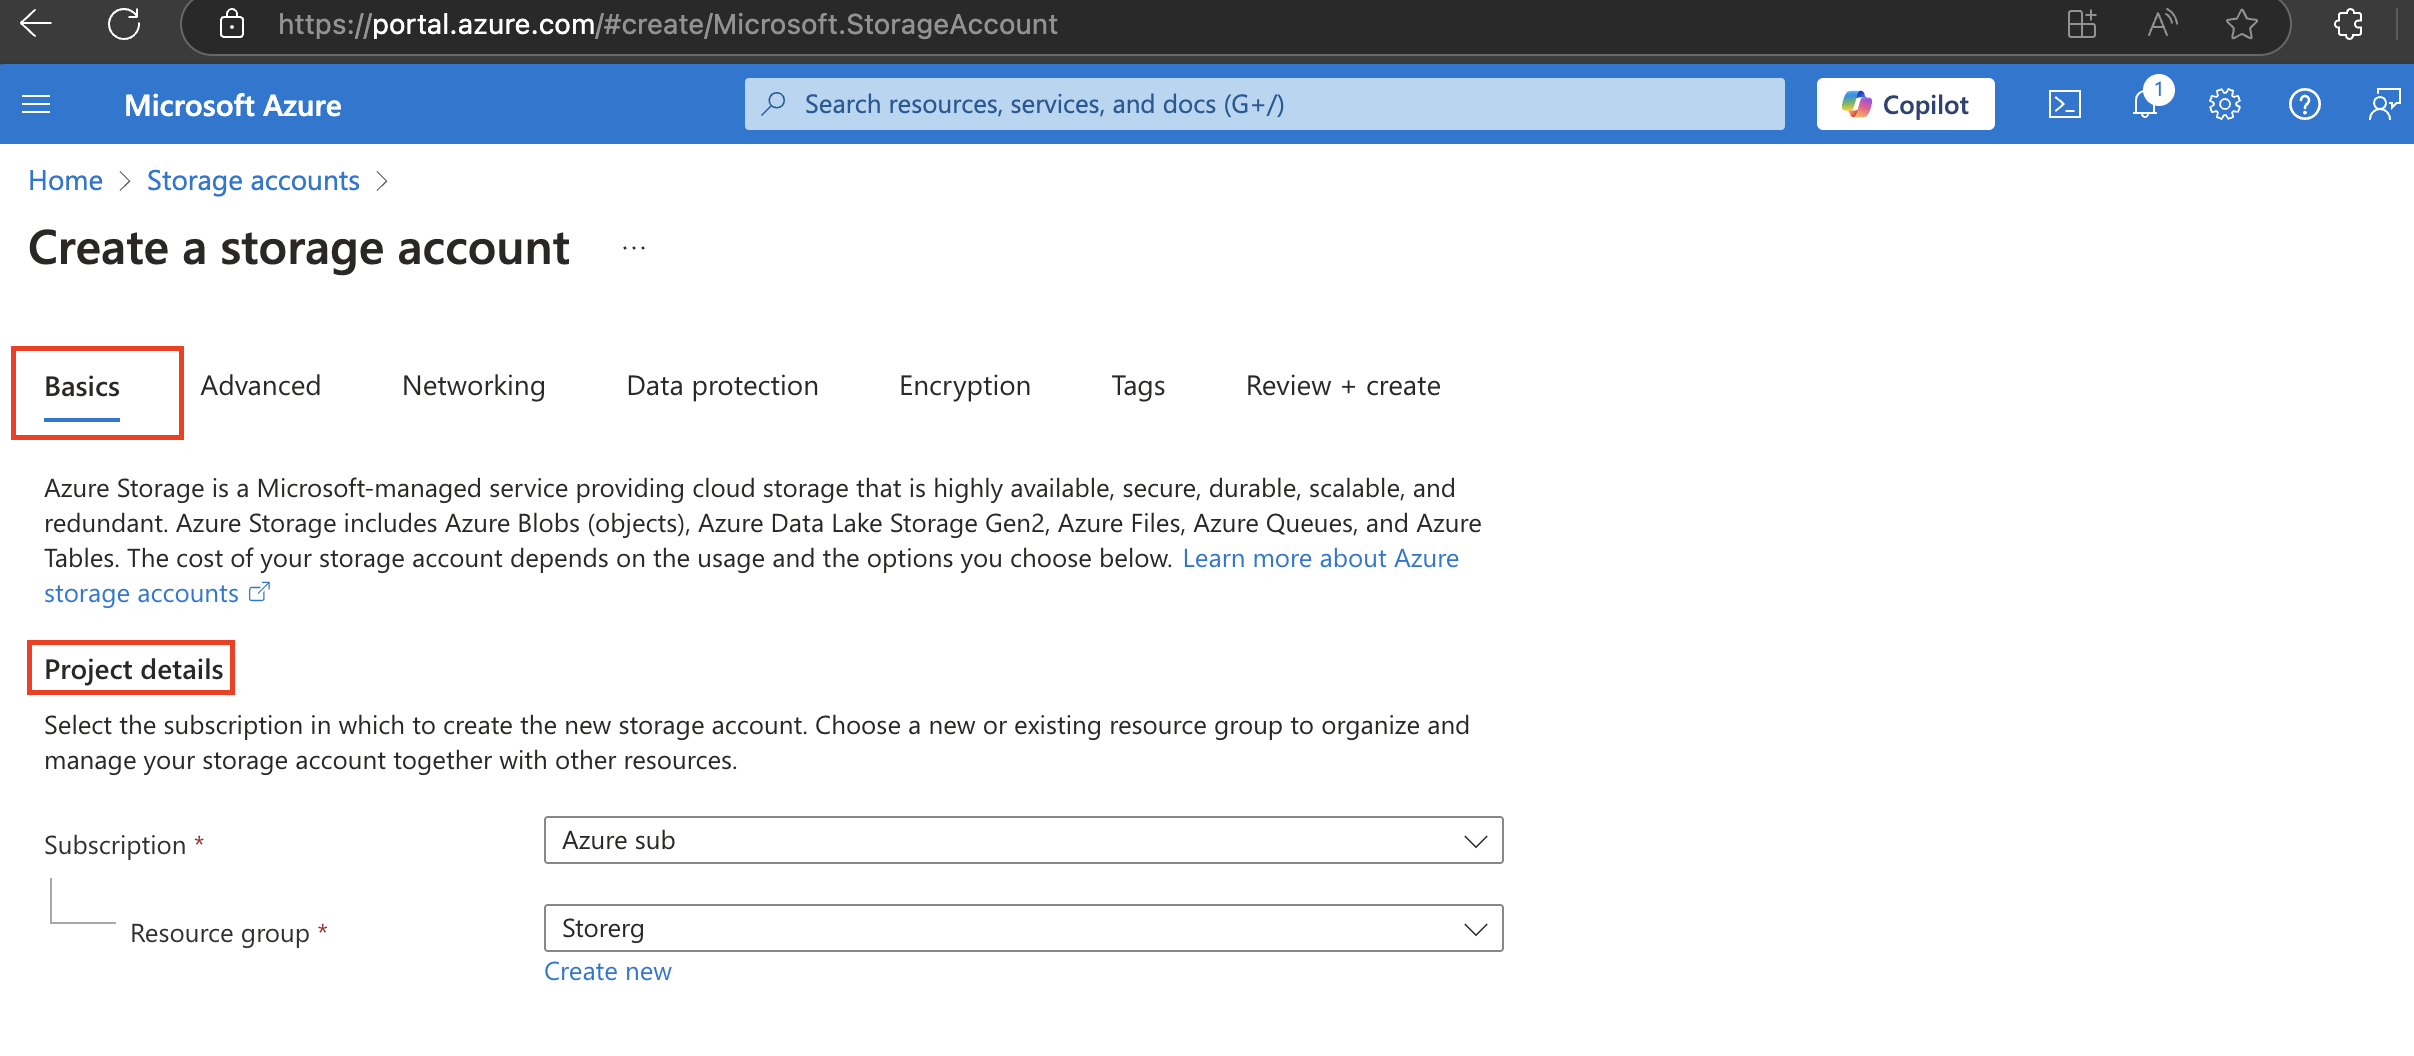Viewport: 2414px width, 1056px height.
Task: Expand the Resource group dropdown showing Storerg
Action: (x=1023, y=928)
